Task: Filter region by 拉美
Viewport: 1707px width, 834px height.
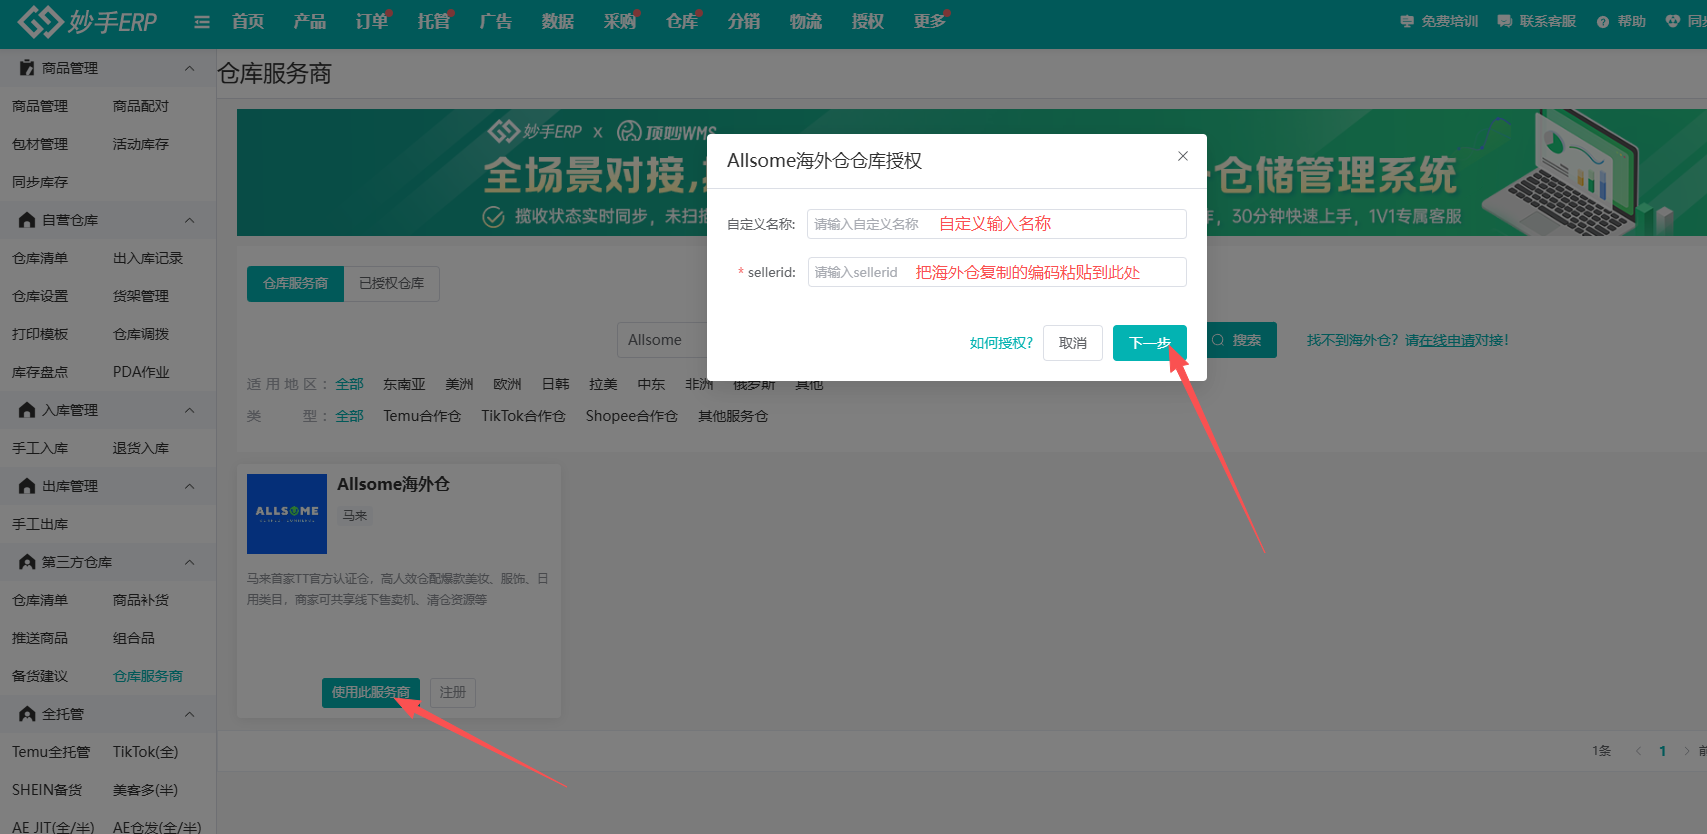Action: point(603,384)
